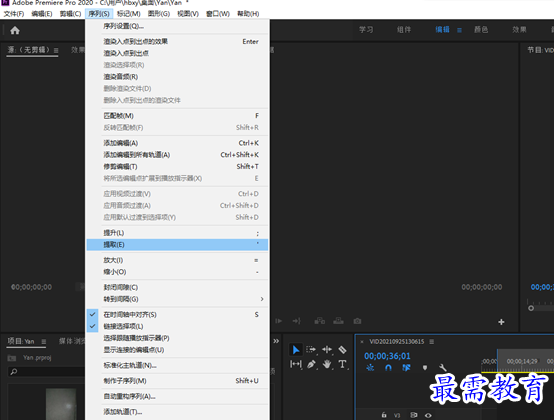Select the Type tool

(342, 364)
